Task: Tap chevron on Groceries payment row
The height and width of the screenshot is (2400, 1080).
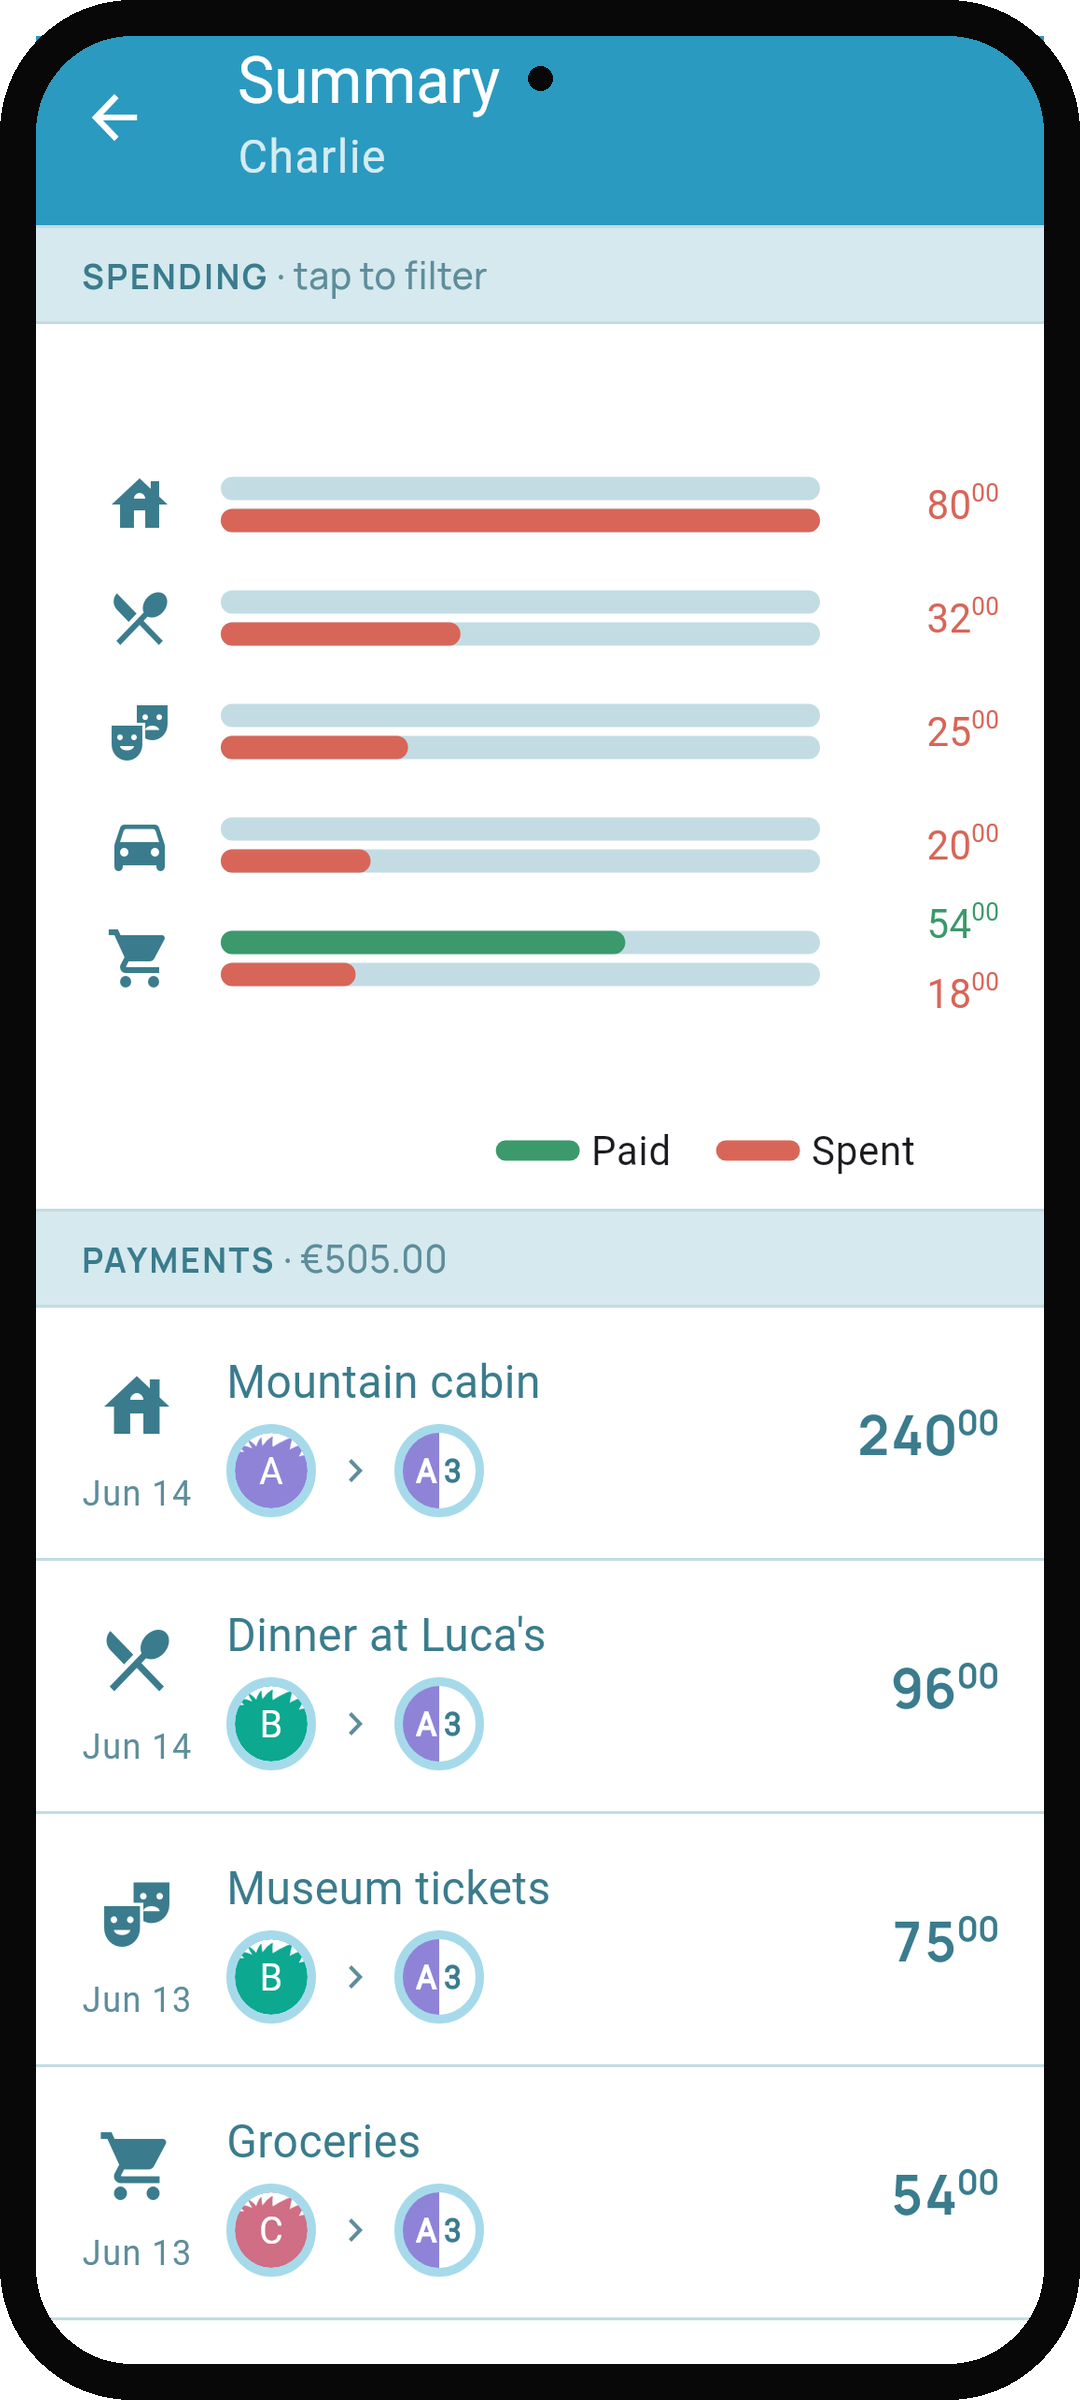Action: tap(355, 2230)
